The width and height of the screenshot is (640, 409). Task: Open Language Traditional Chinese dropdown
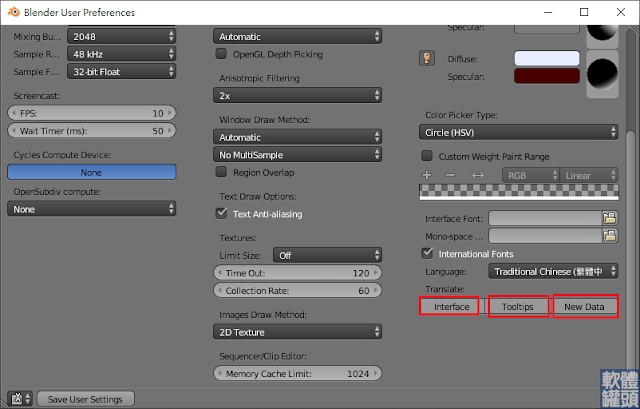(x=553, y=271)
